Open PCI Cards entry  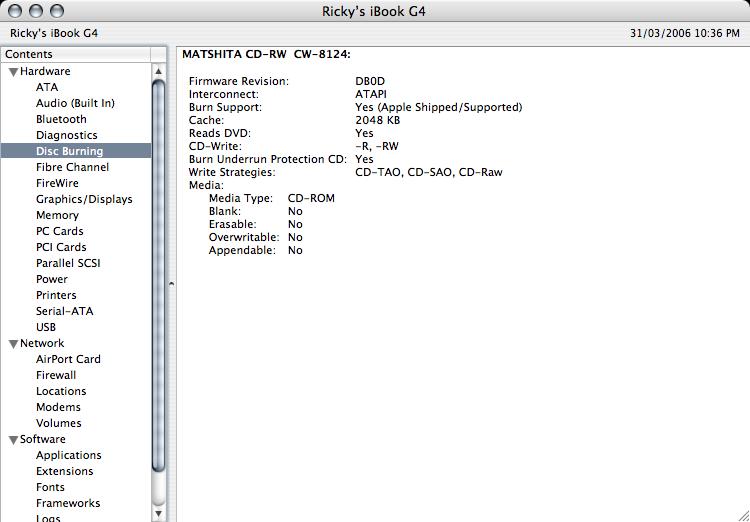[61, 247]
